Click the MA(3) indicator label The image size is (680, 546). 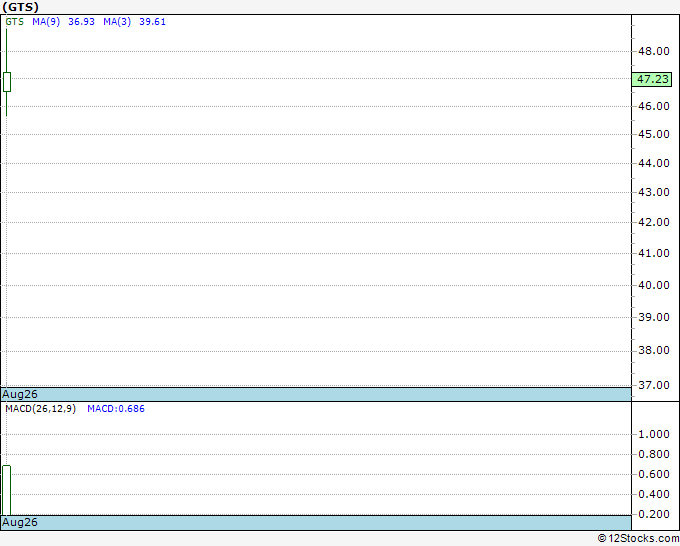pyautogui.click(x=117, y=22)
